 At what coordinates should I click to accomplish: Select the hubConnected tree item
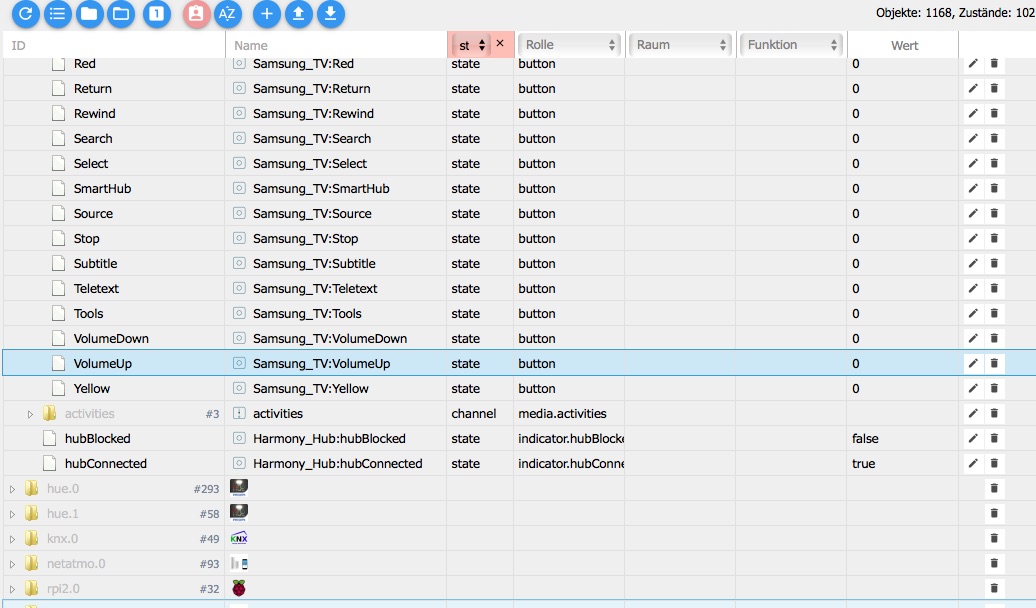[106, 463]
